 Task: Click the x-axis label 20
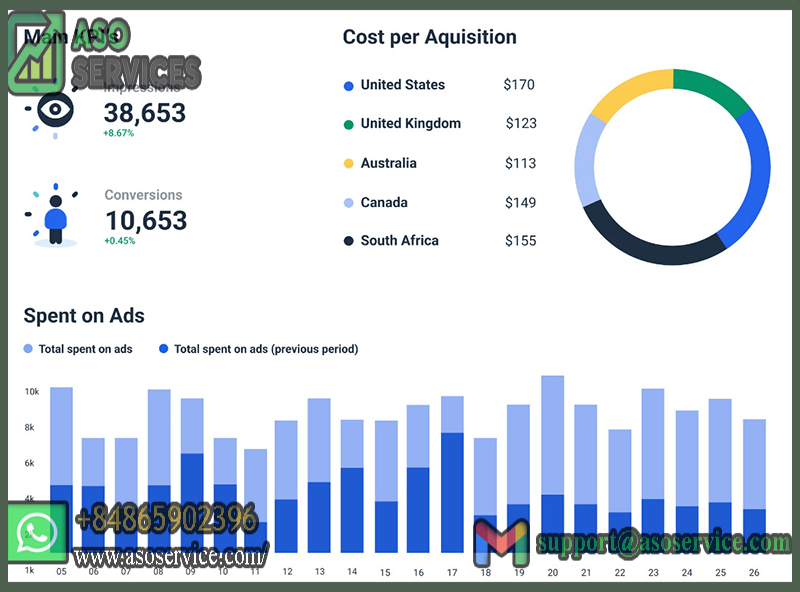(553, 573)
